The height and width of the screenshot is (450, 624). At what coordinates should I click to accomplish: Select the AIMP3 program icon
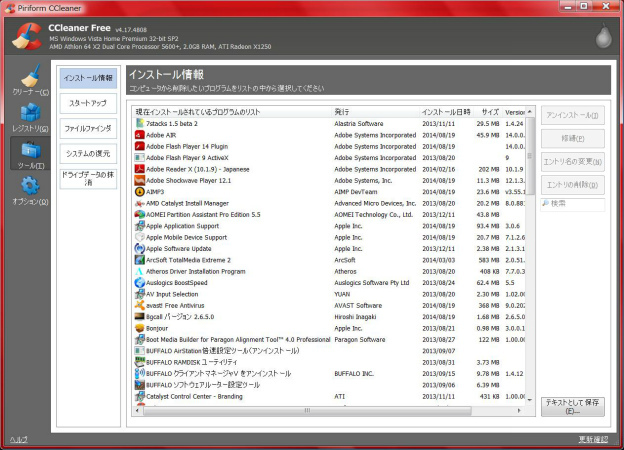[x=139, y=192]
